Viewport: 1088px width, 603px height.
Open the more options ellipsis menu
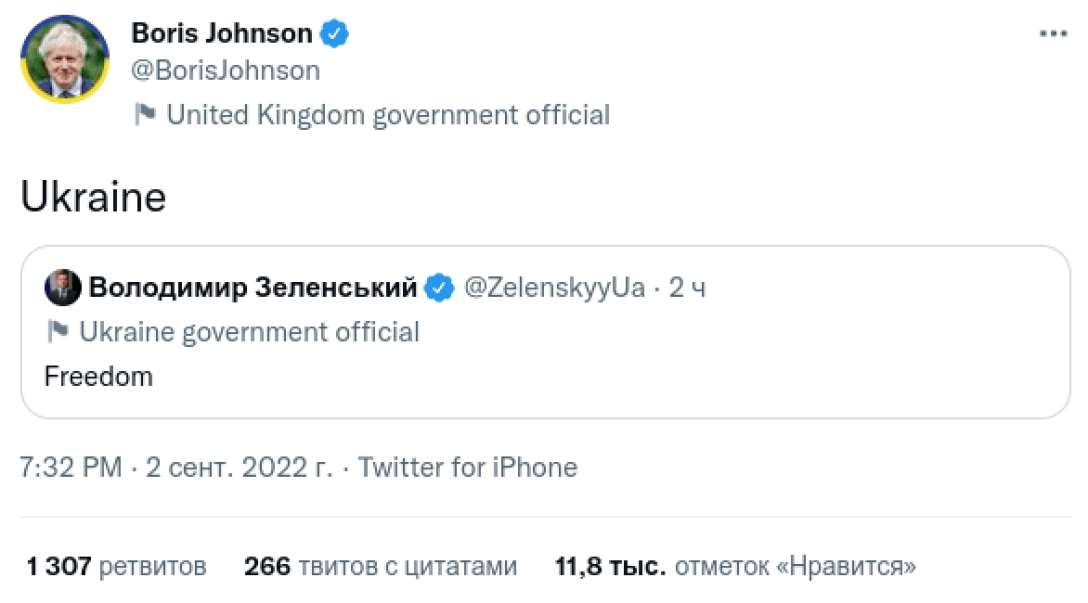[1053, 32]
